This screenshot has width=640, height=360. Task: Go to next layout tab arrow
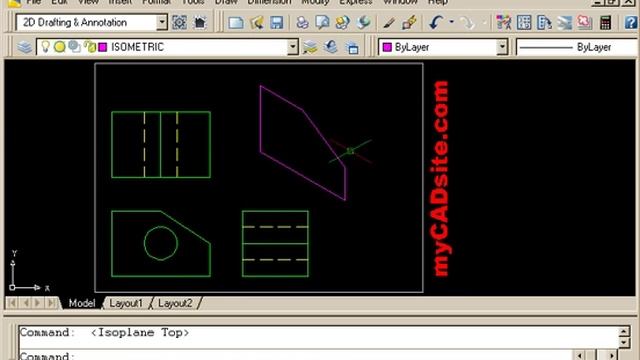[38, 303]
